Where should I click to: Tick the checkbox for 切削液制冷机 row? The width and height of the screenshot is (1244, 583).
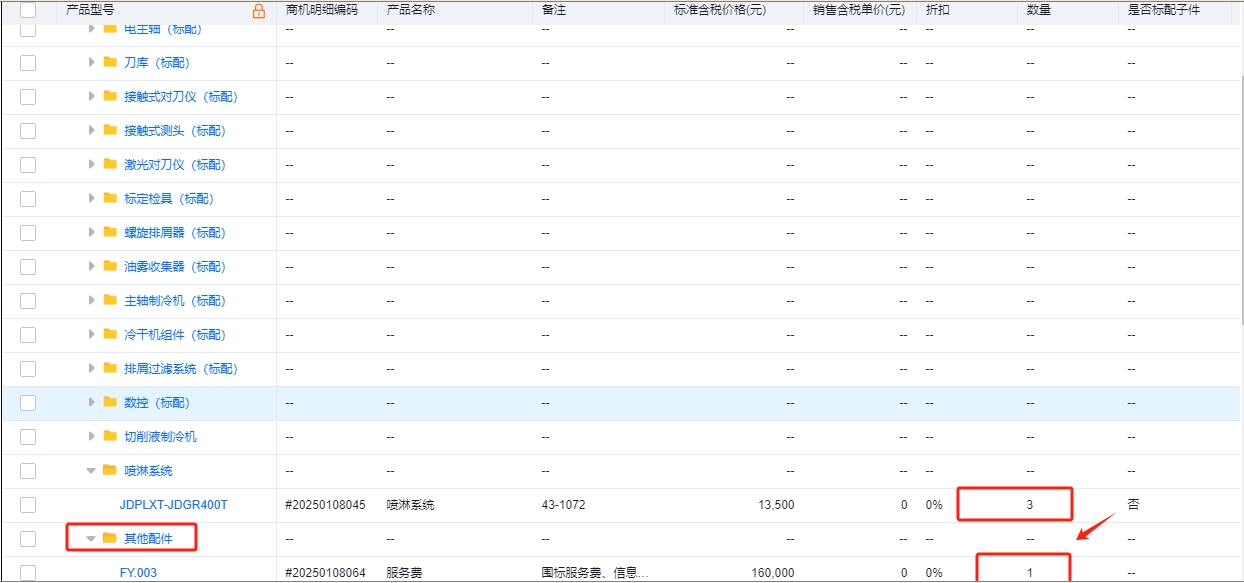click(28, 437)
